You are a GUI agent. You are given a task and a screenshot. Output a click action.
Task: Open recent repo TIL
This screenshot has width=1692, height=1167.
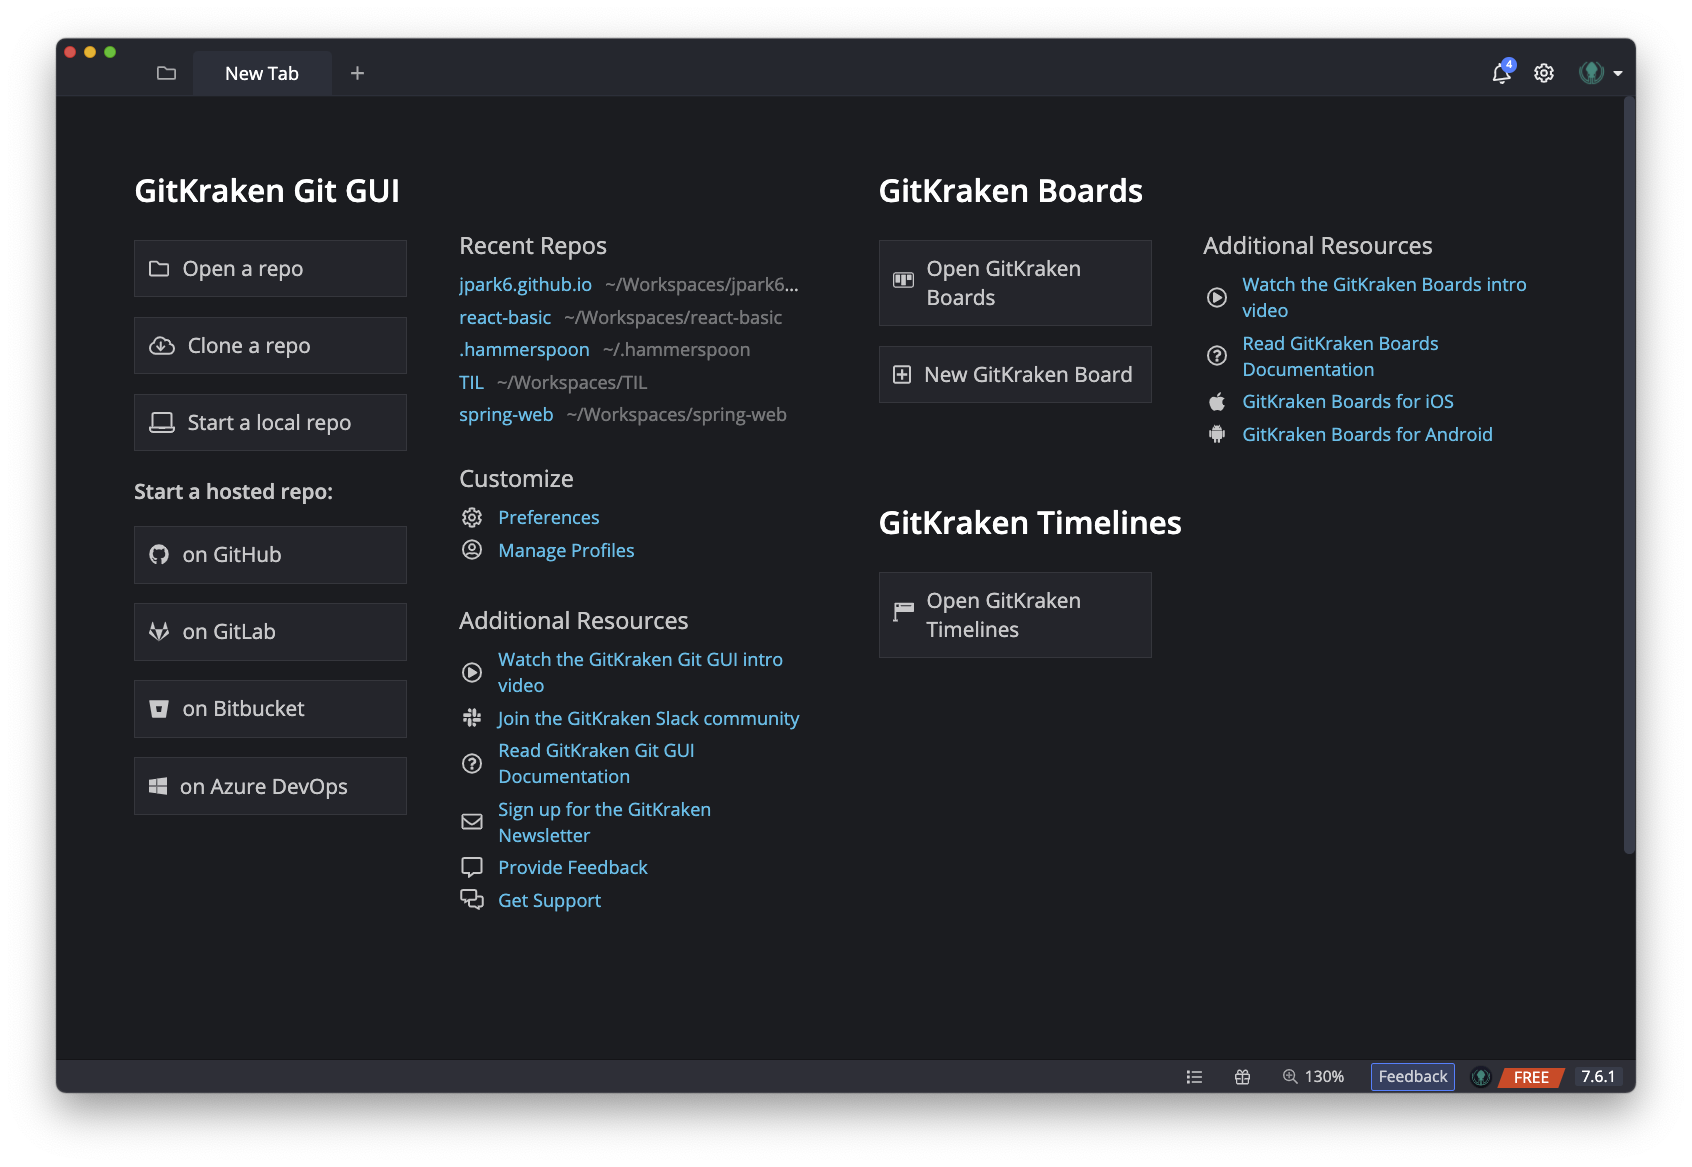click(x=471, y=382)
